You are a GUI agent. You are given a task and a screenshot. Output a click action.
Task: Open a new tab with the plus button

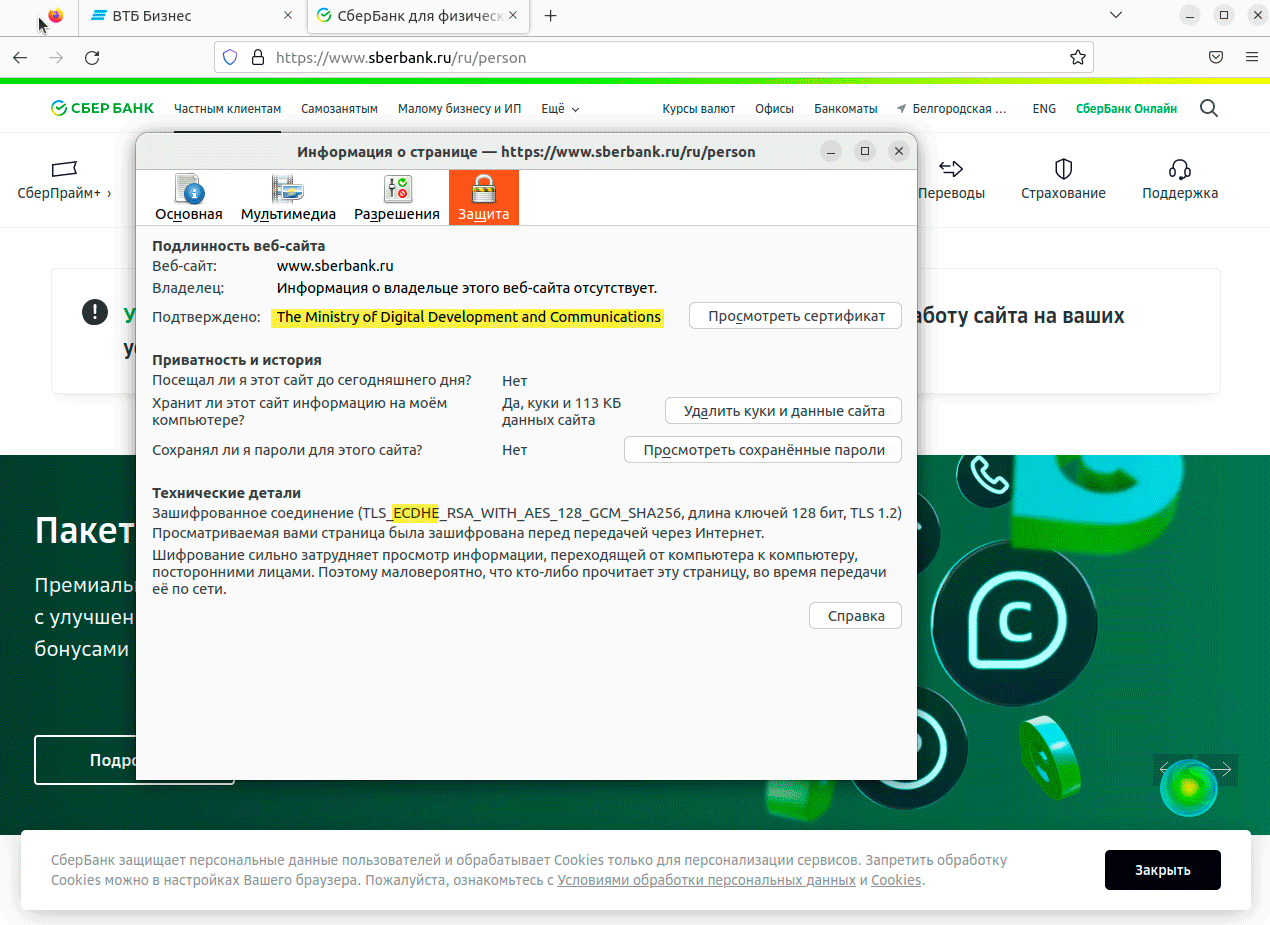tap(550, 16)
